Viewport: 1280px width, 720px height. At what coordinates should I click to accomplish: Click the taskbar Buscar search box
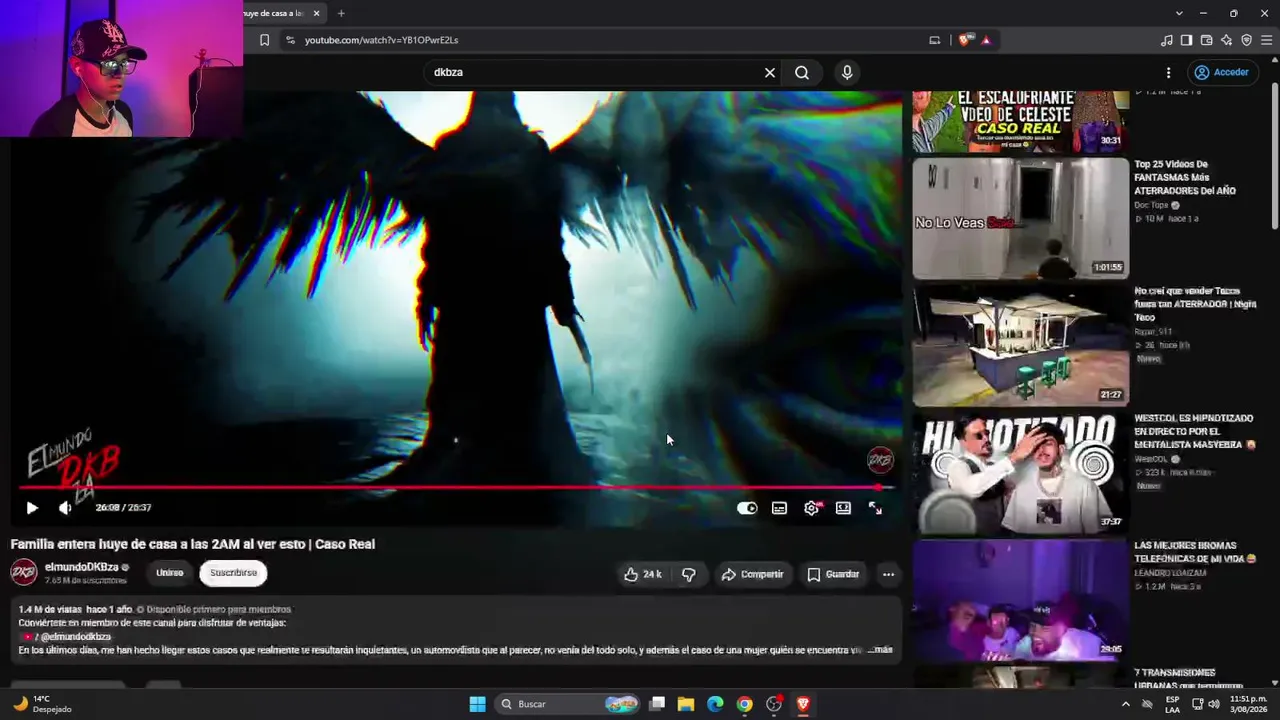point(568,704)
